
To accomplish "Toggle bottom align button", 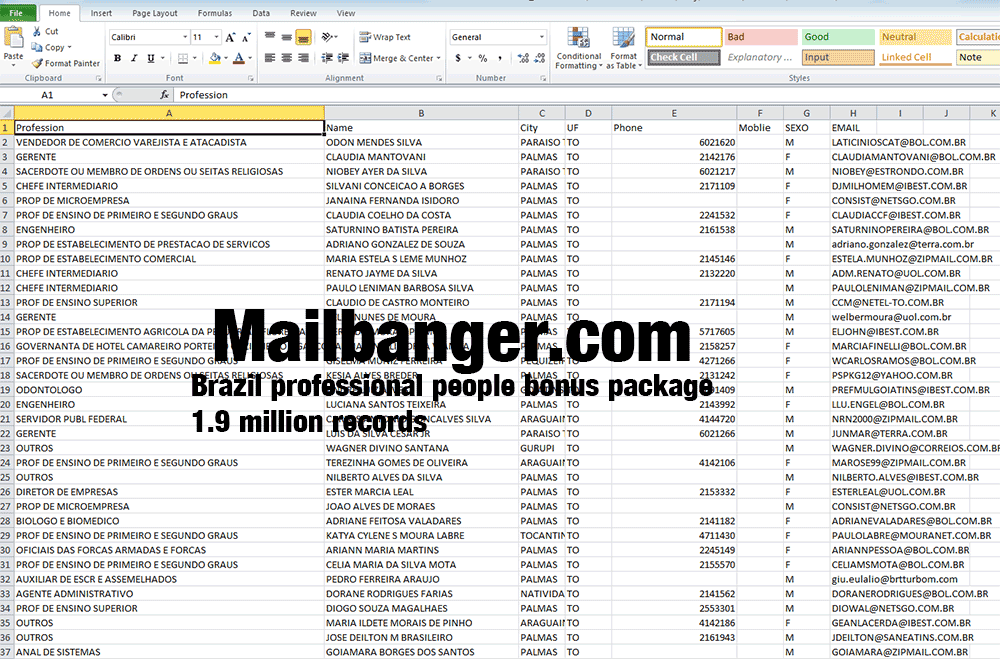I will pos(304,37).
